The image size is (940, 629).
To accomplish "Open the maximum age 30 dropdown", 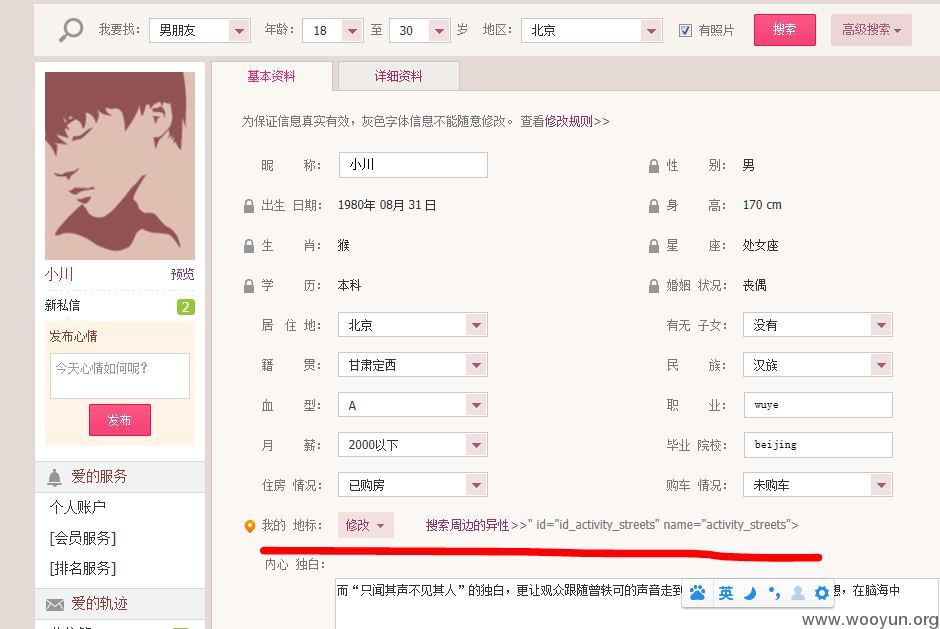I will coord(420,30).
